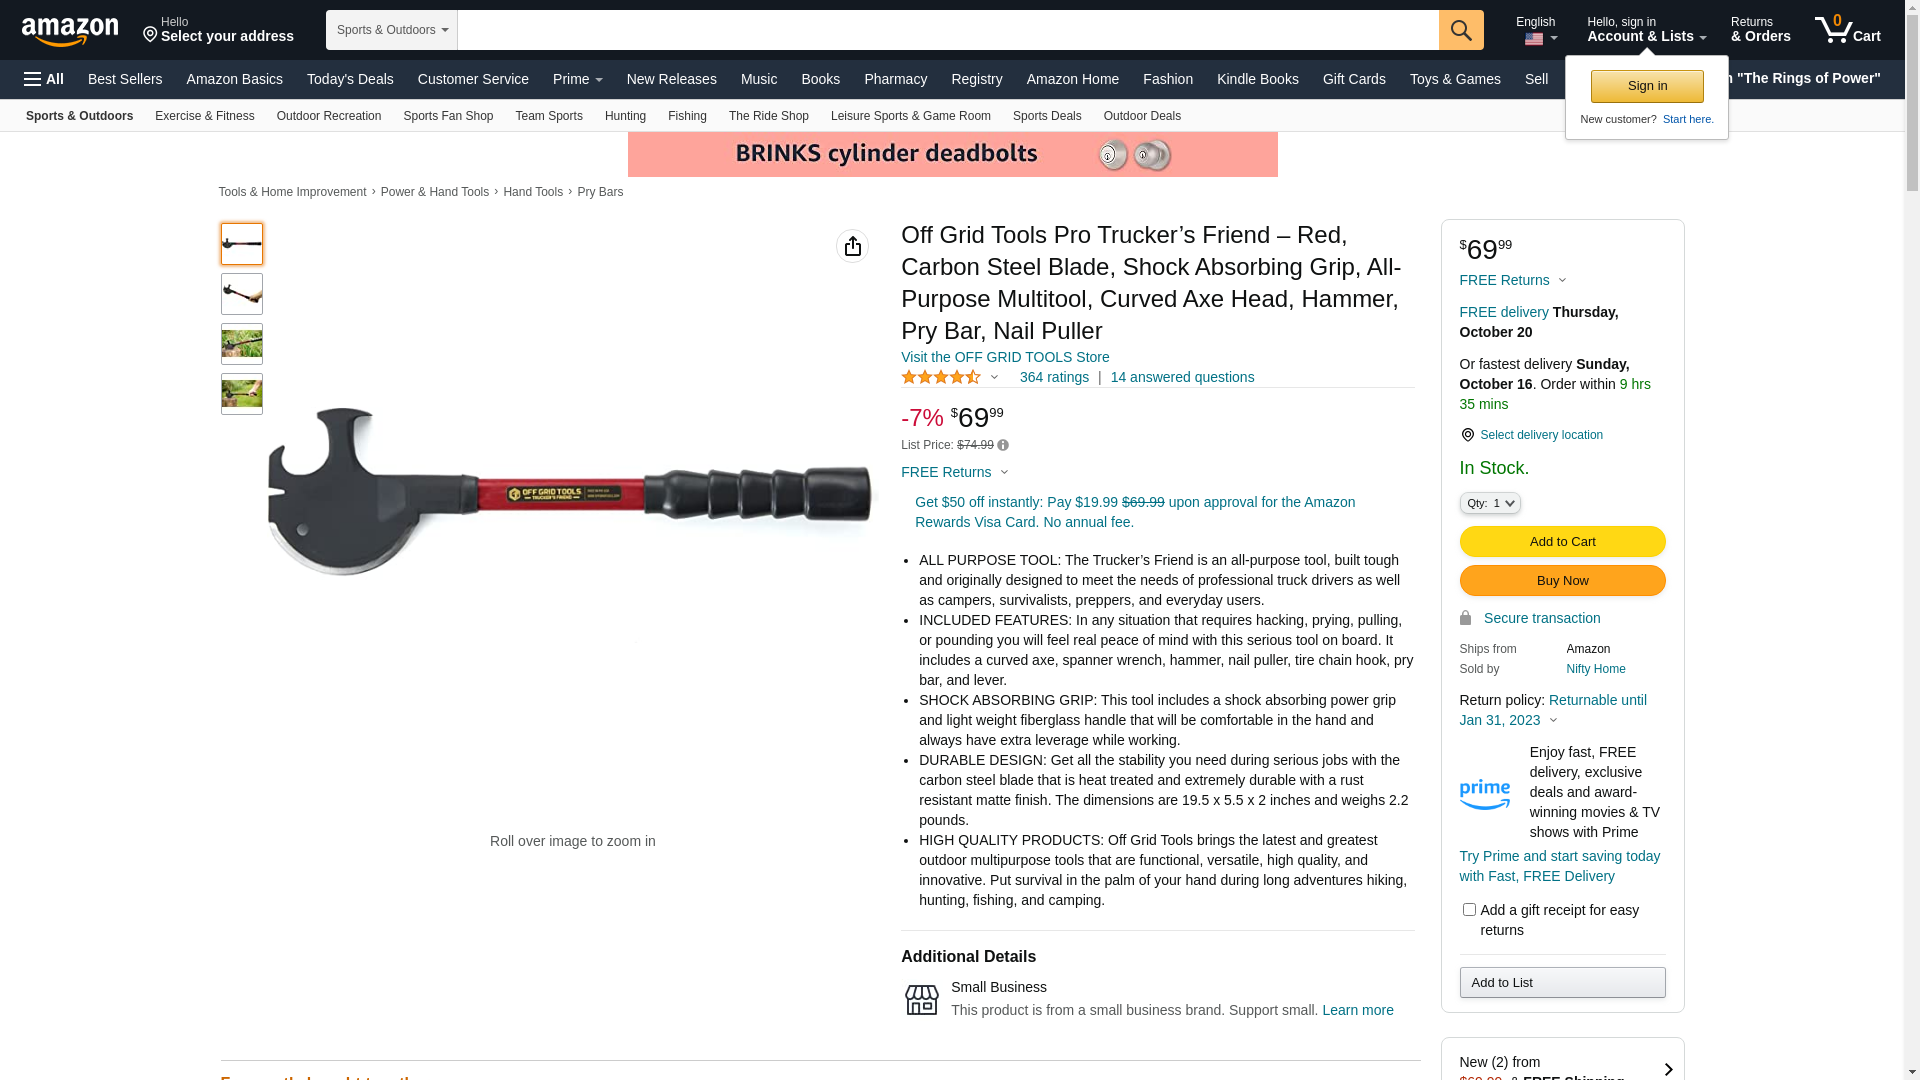The height and width of the screenshot is (1080, 1920).
Task: Click the share icon on product image
Action: coord(852,246)
